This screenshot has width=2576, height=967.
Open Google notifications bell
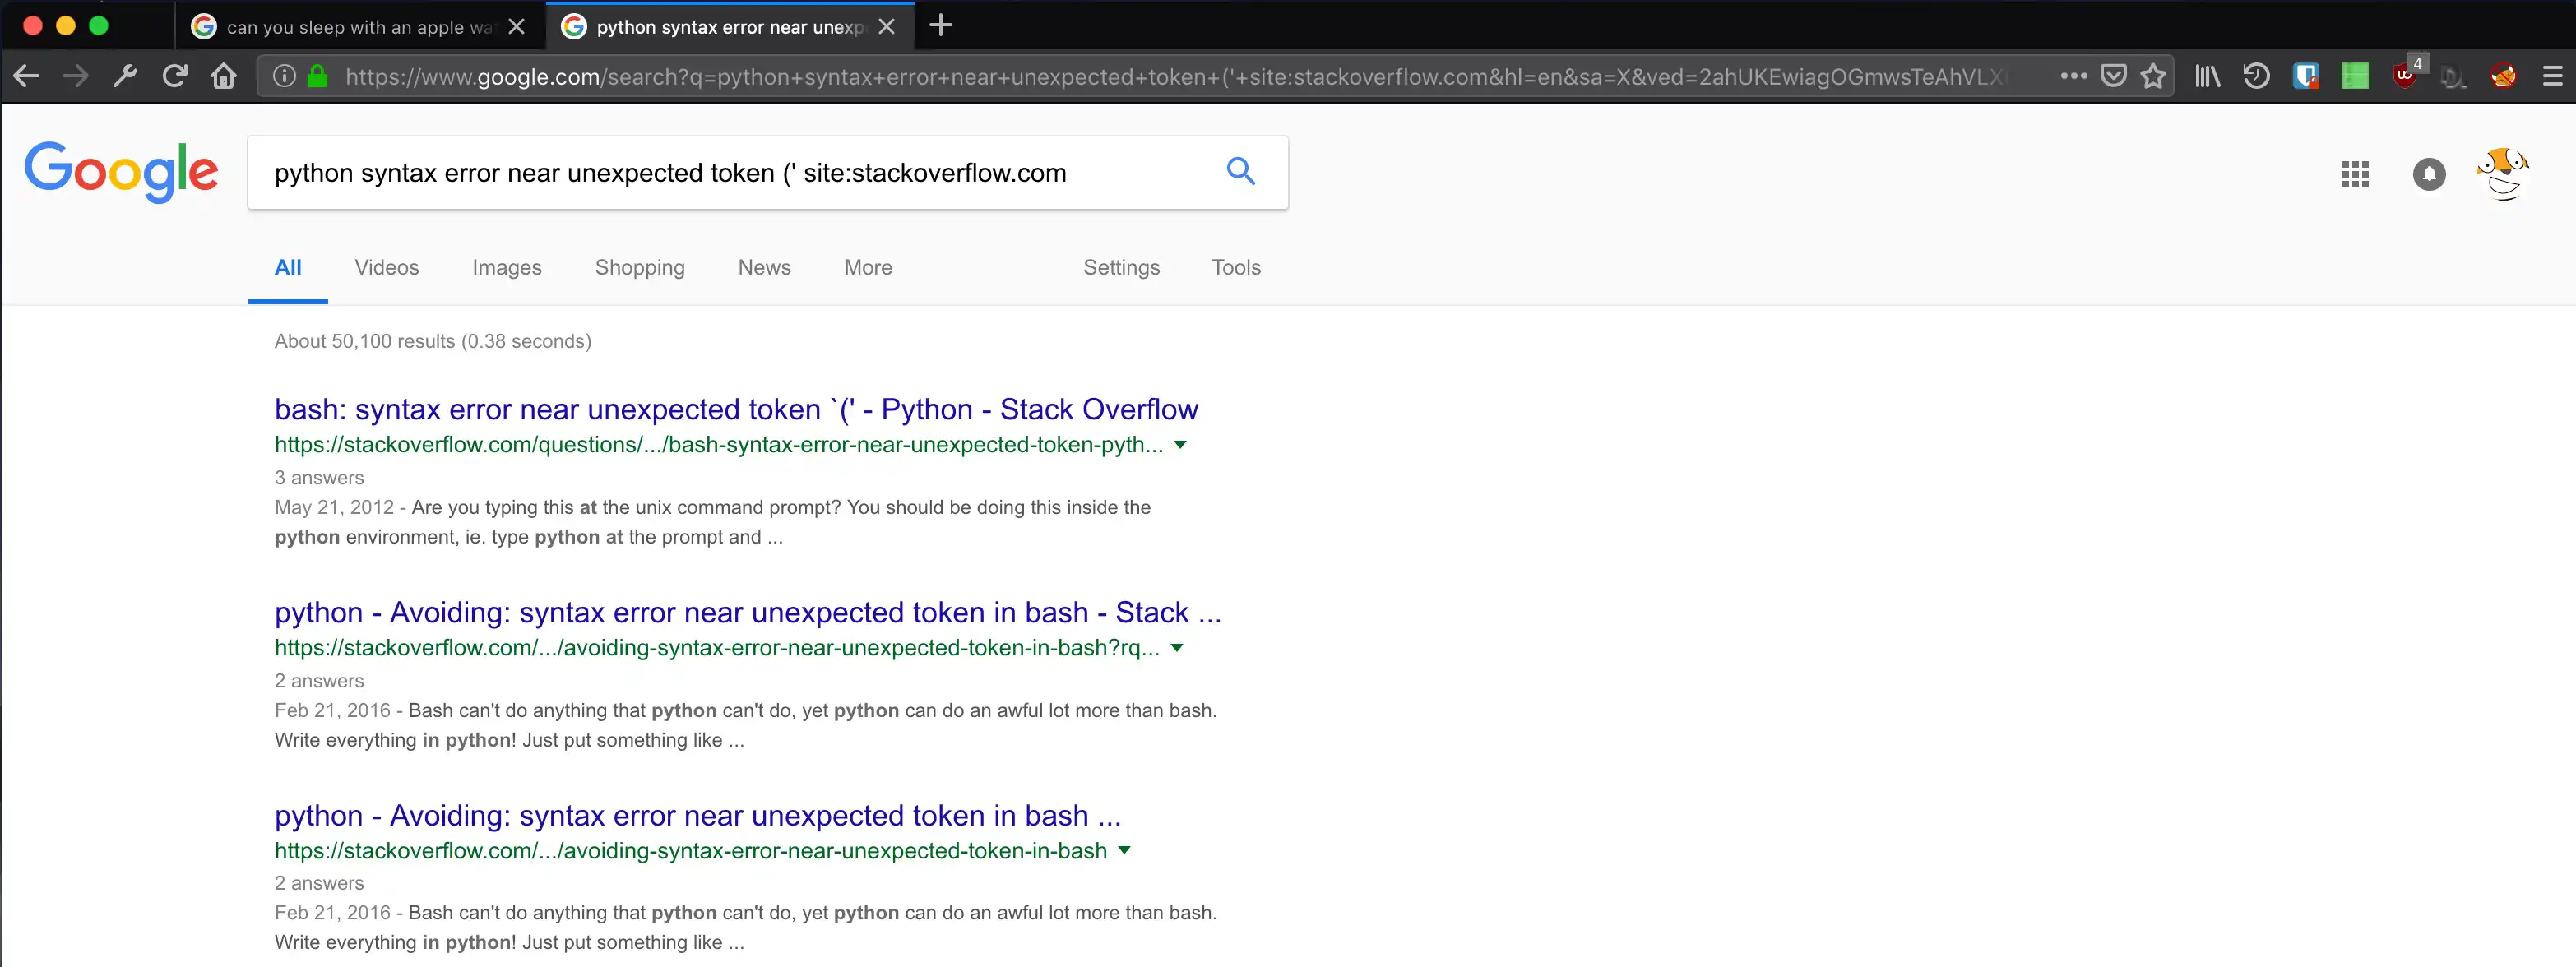pyautogui.click(x=2428, y=174)
